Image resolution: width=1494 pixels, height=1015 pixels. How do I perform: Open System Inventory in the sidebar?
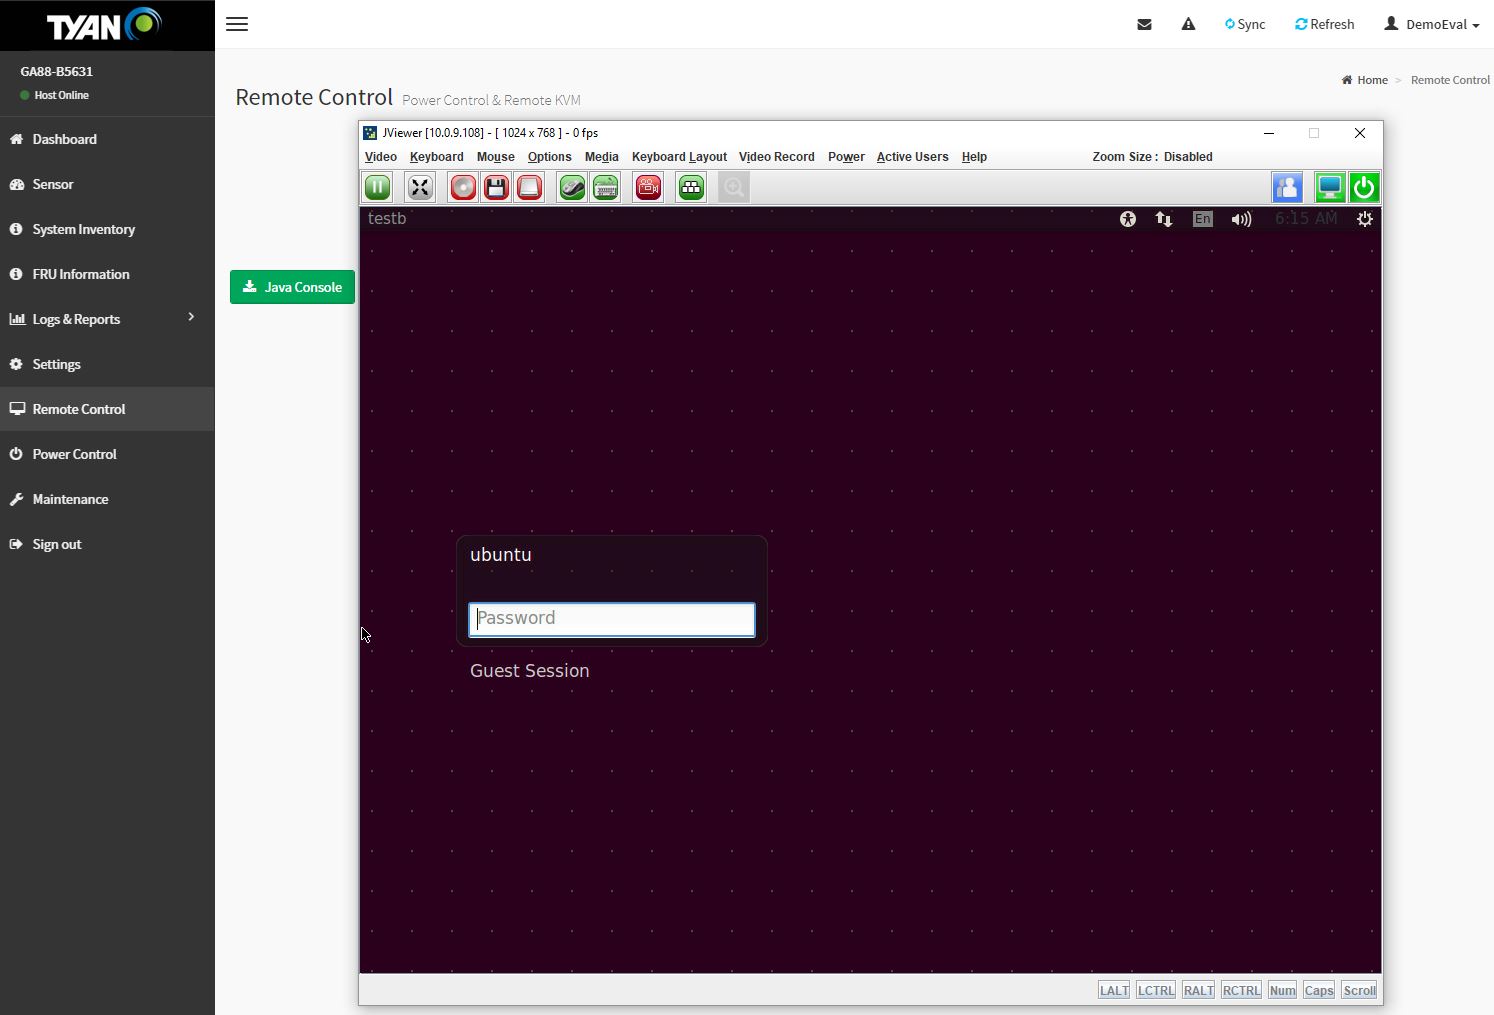point(107,229)
